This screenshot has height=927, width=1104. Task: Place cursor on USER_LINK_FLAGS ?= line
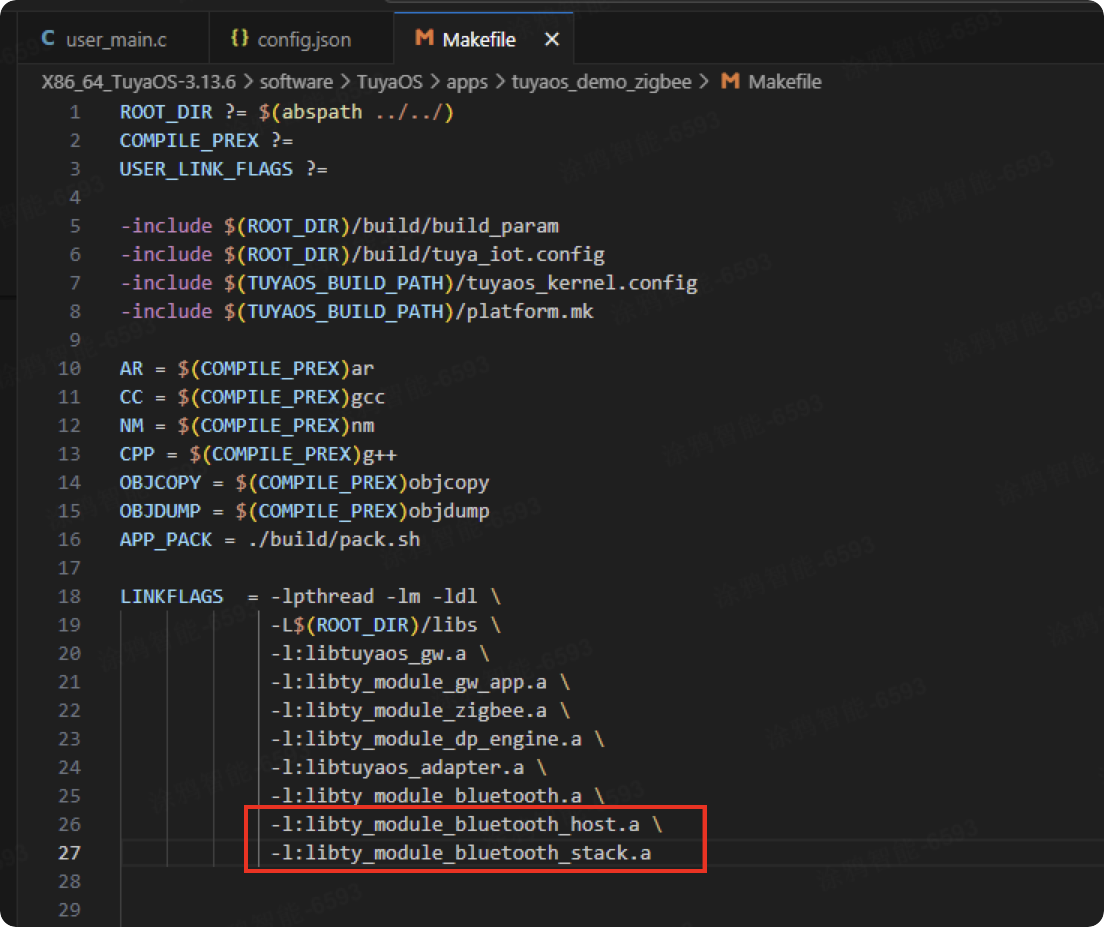[x=223, y=170]
